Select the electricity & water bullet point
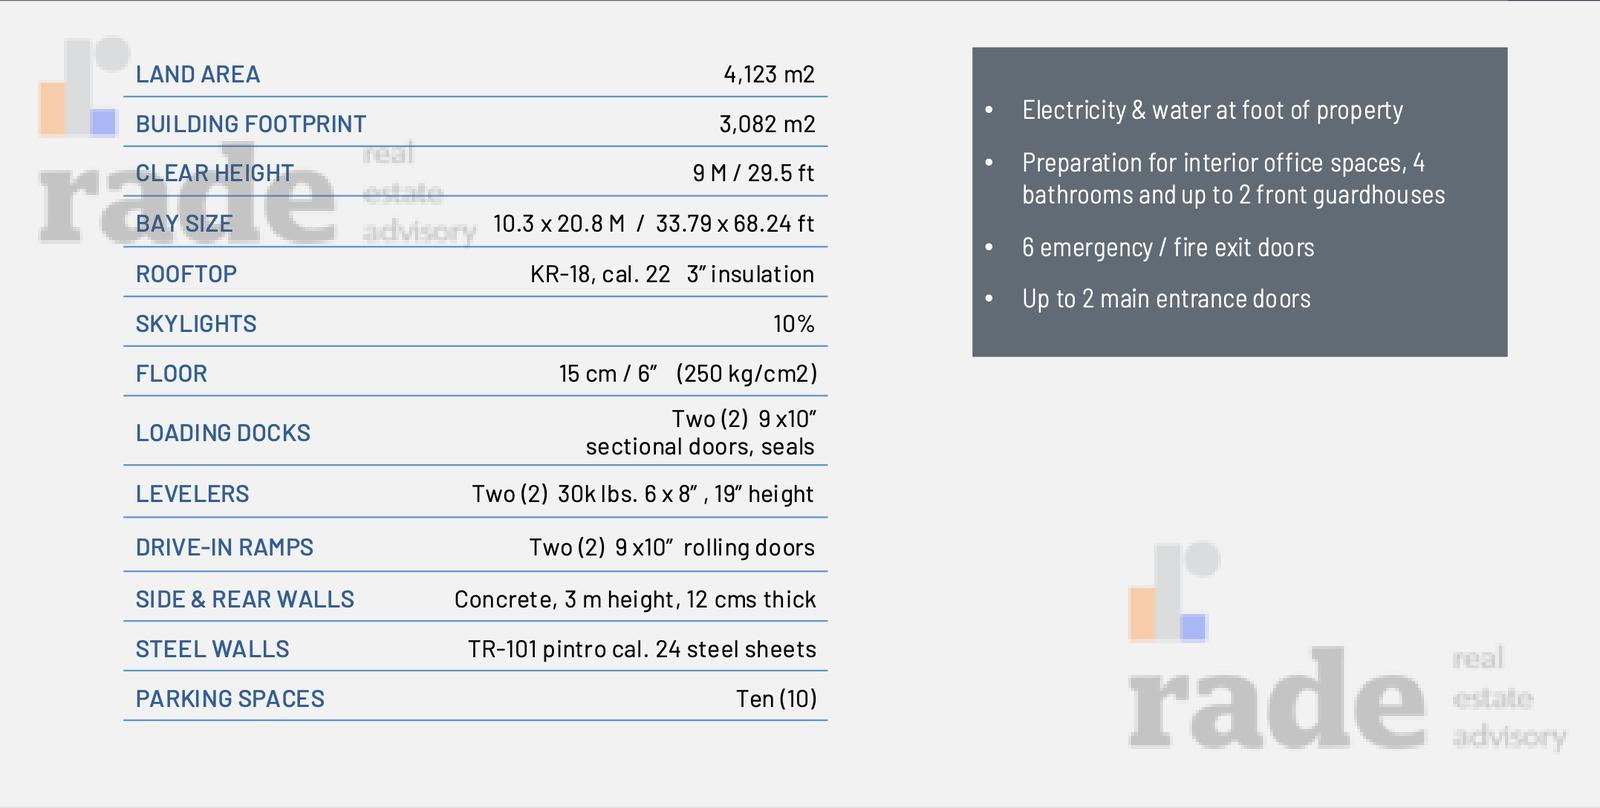Viewport: 1600px width, 808px height. tap(1212, 110)
